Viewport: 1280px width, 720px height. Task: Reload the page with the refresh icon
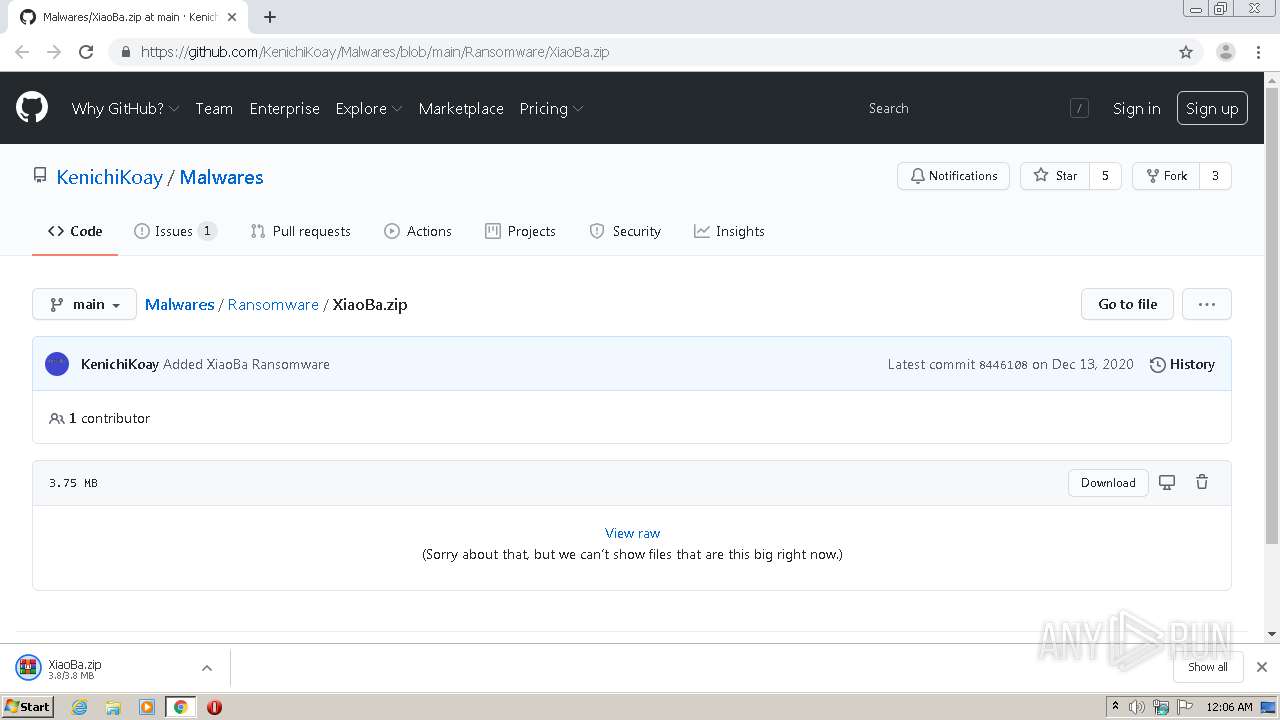tap(86, 52)
